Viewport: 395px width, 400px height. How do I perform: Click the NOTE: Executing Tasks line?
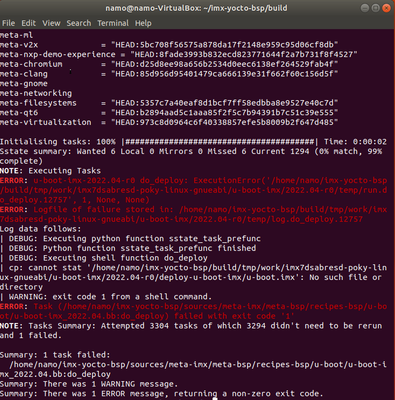point(50,171)
